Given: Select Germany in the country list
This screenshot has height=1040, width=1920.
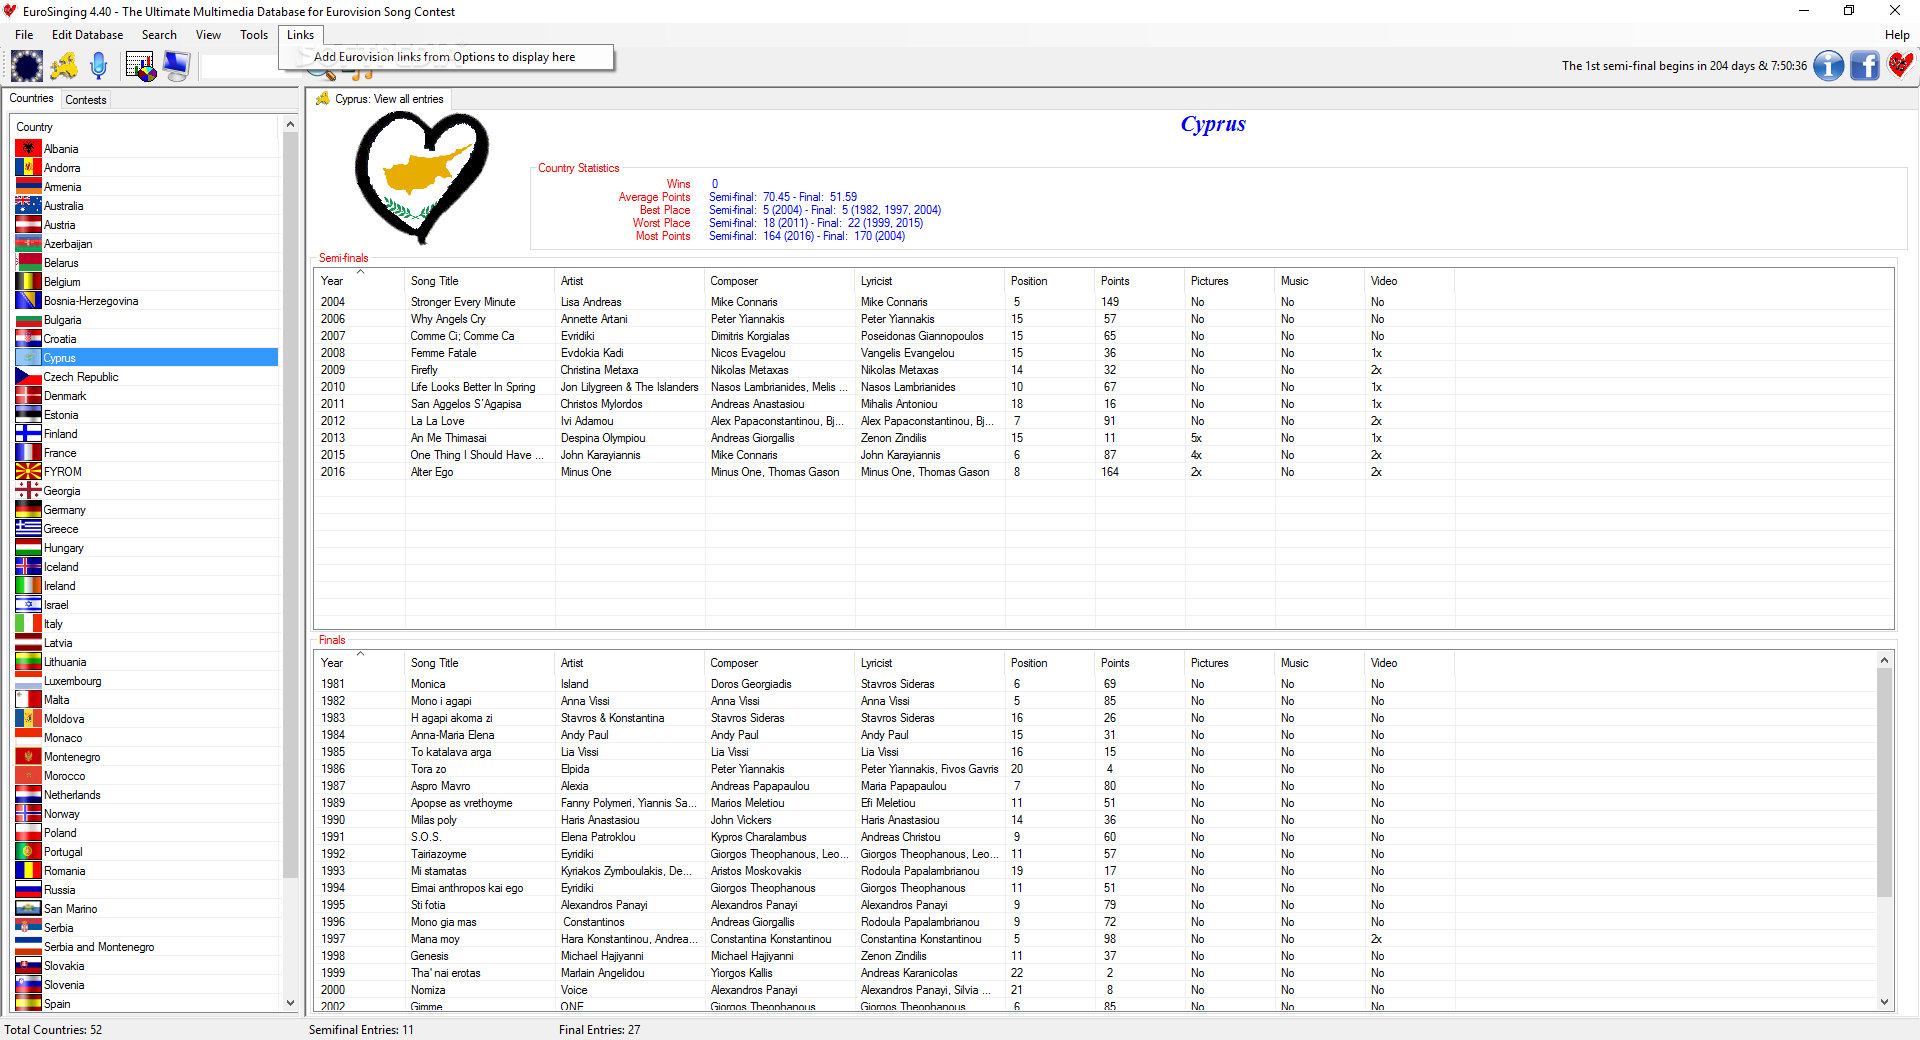Looking at the screenshot, I should (147, 510).
